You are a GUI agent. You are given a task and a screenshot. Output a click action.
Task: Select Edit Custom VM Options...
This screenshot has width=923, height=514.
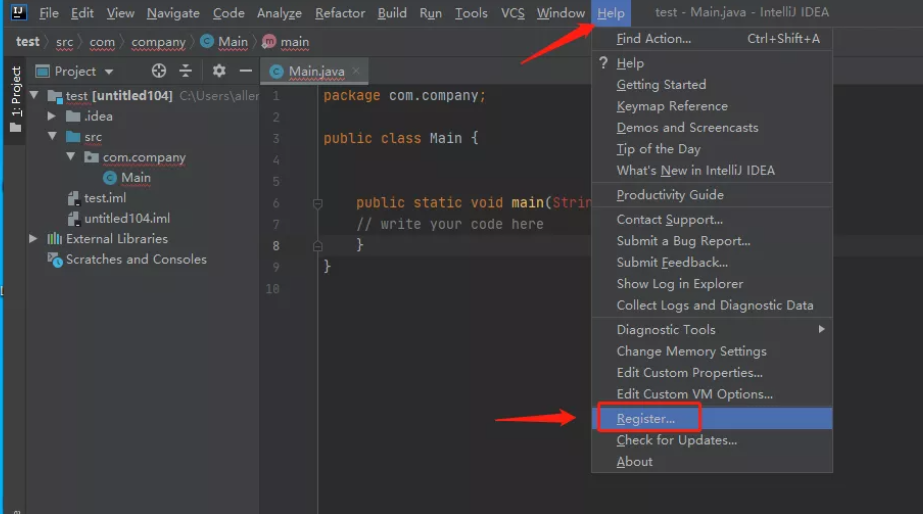712,394
